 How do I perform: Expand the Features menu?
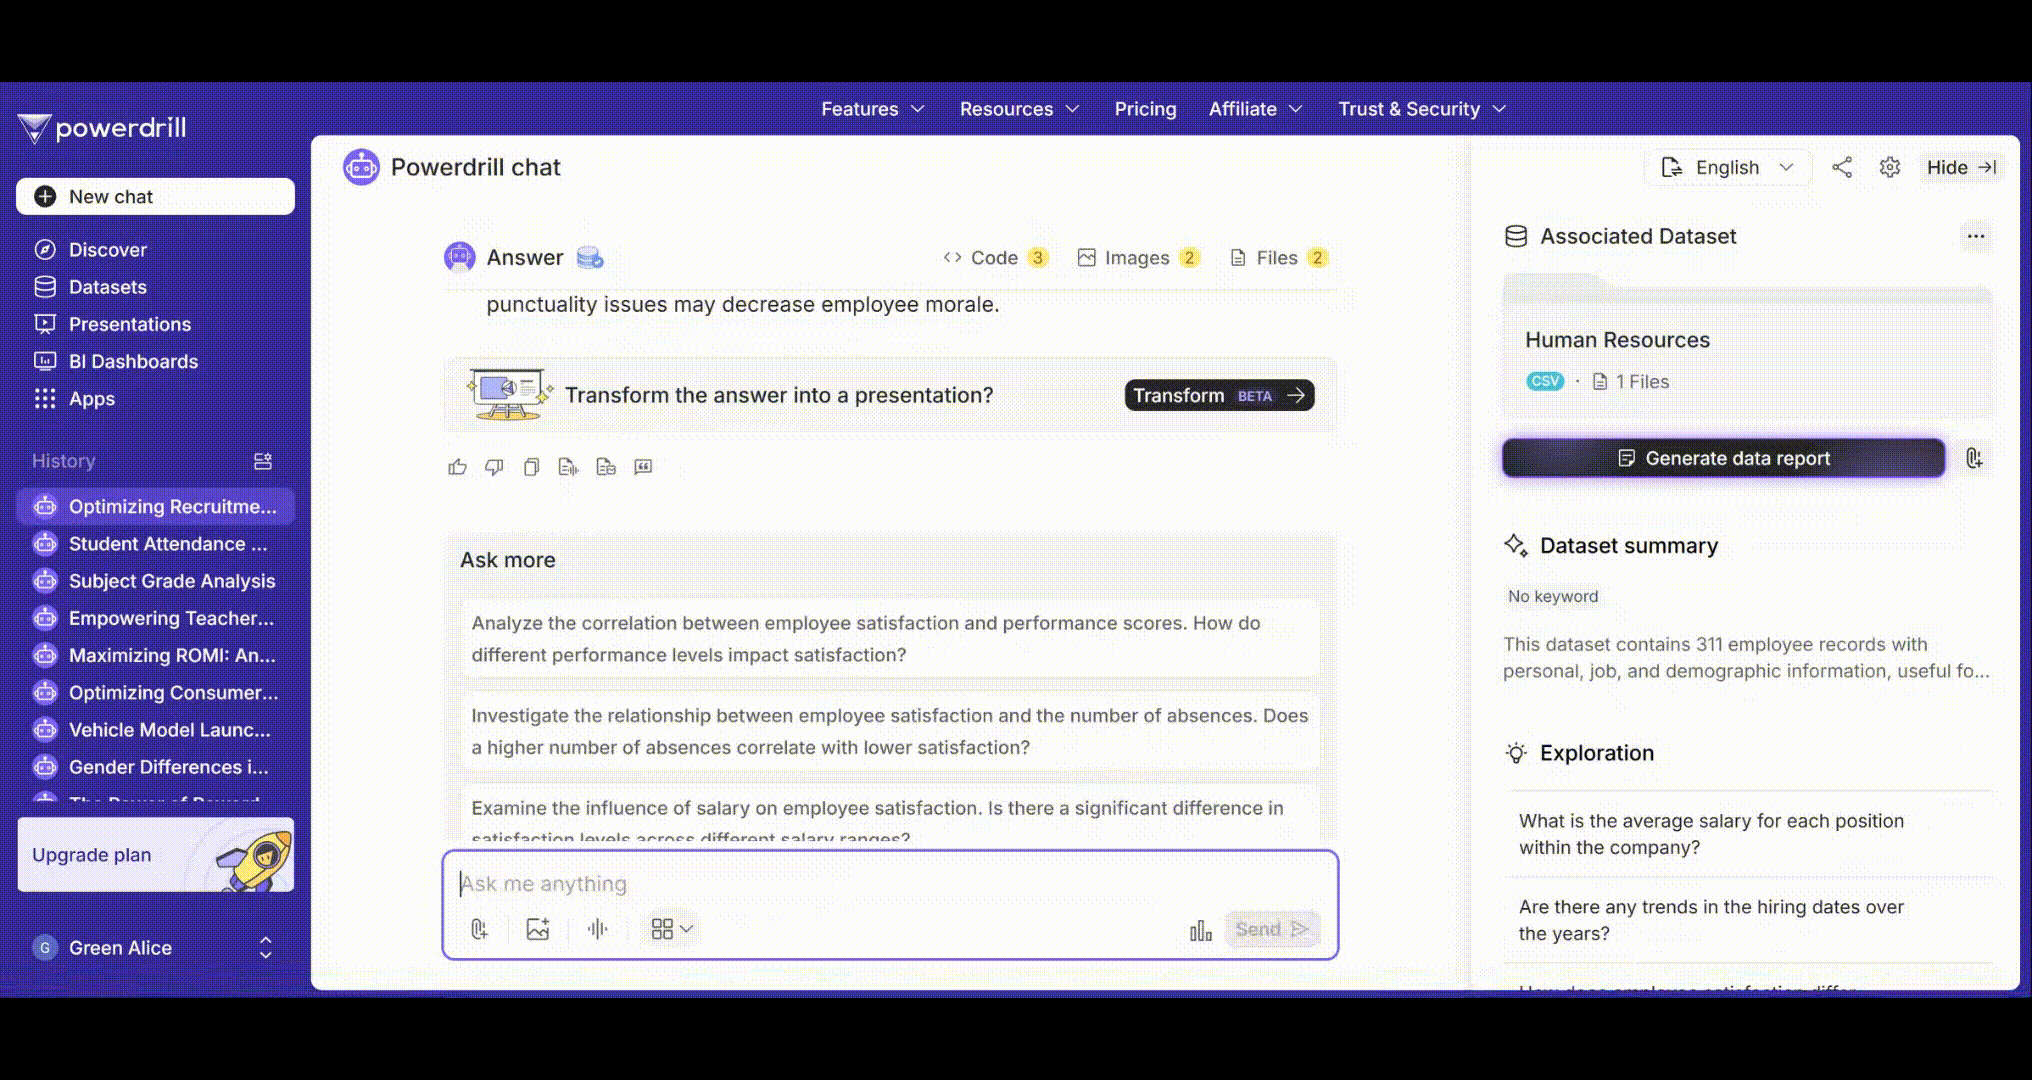(873, 109)
